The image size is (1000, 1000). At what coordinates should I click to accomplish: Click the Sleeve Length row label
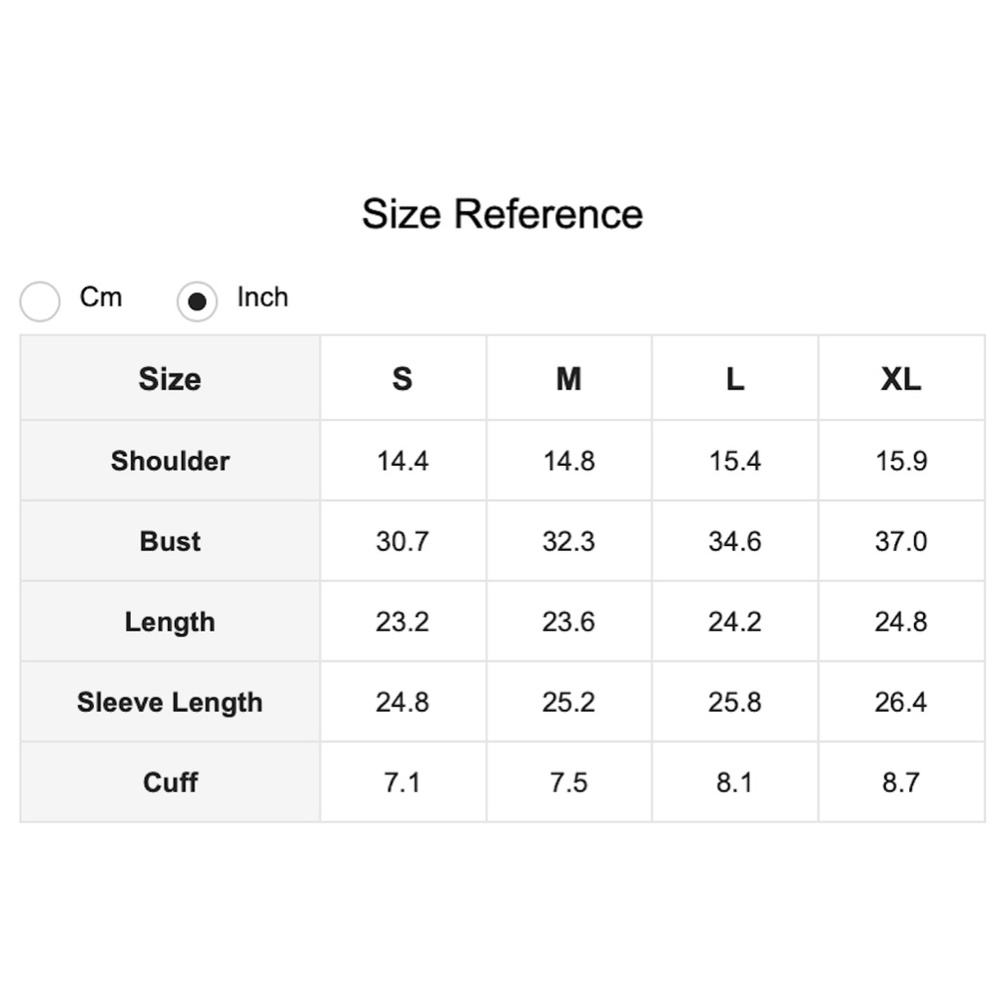pos(170,702)
